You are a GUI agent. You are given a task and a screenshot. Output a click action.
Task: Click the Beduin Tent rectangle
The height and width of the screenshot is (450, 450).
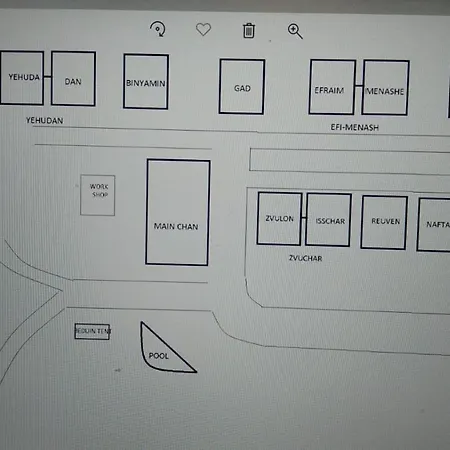(x=92, y=331)
